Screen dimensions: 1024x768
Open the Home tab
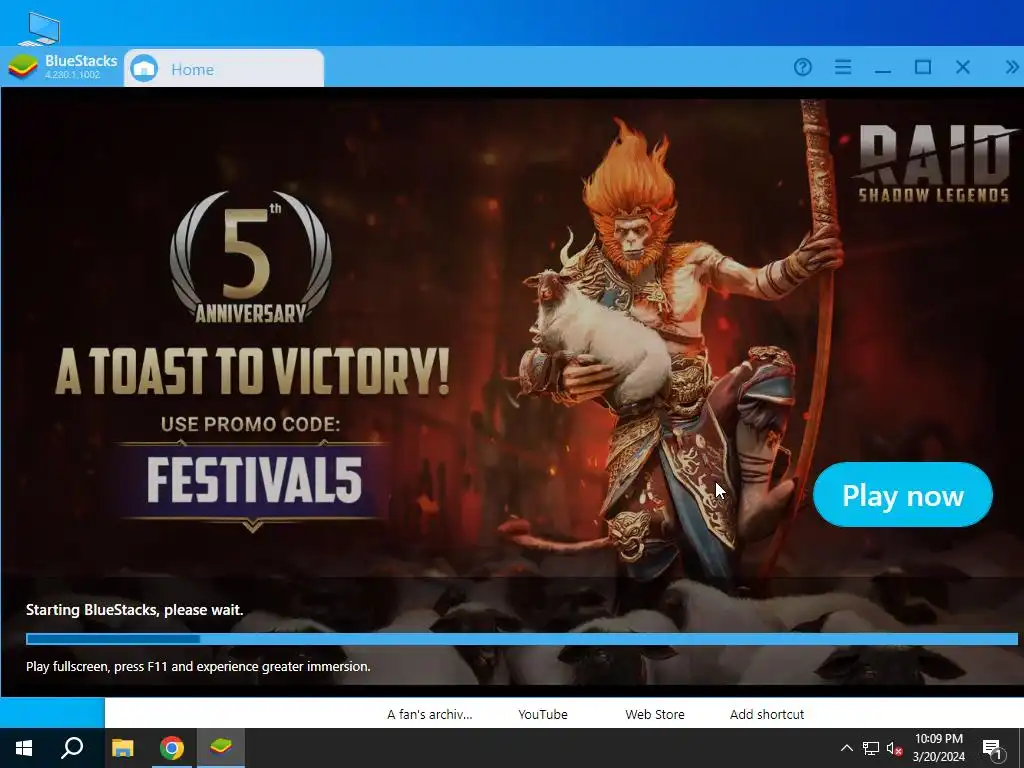click(x=224, y=68)
